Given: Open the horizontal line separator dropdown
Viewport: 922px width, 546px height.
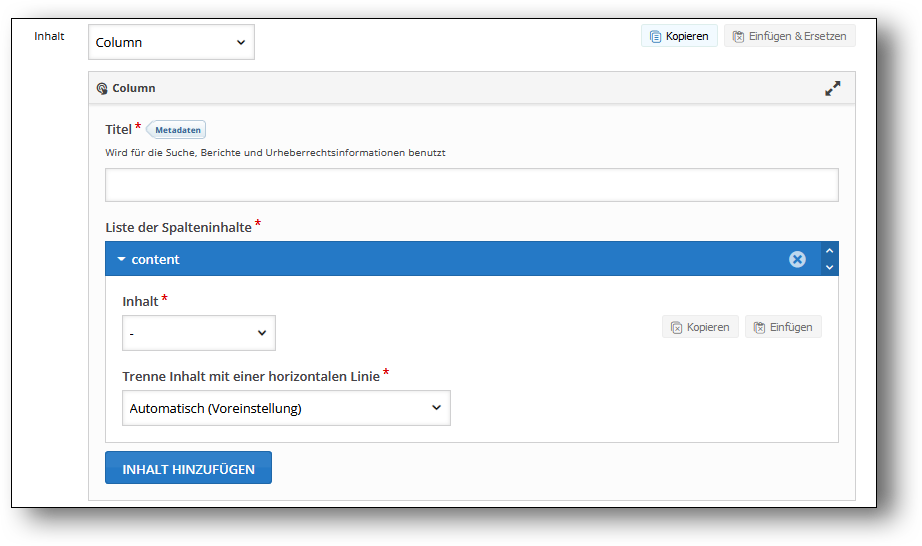Looking at the screenshot, I should 286,408.
